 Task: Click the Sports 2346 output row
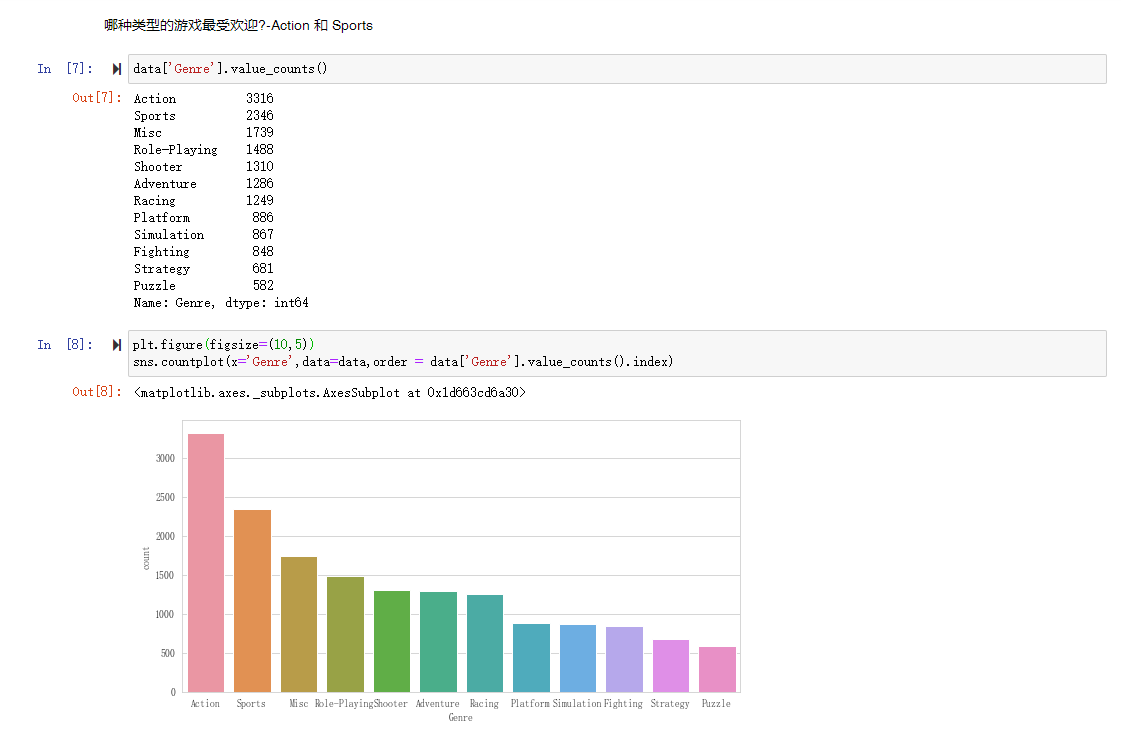pos(203,116)
